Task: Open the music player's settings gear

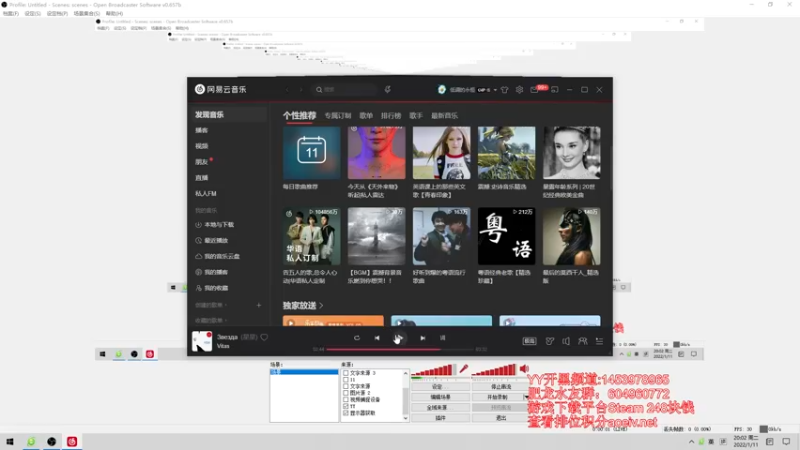Action: tap(519, 90)
